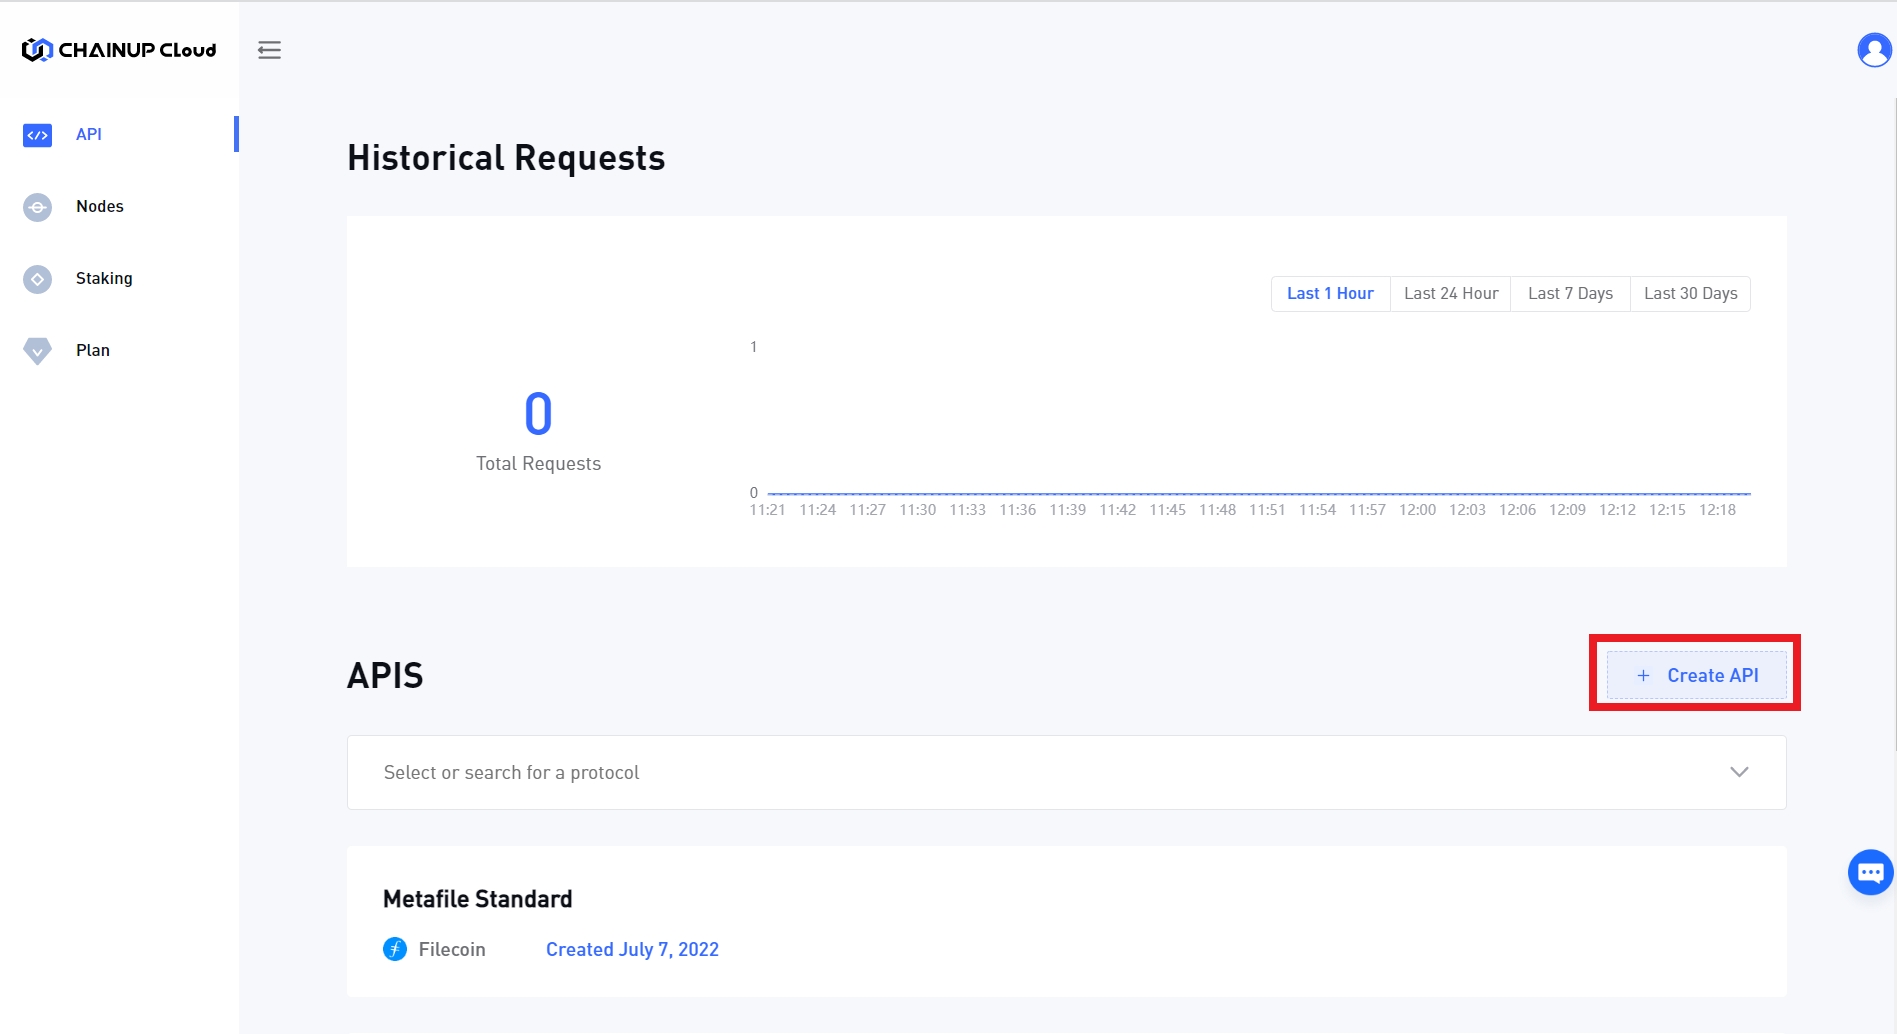Viewport: 1897px width, 1034px height.
Task: Open the Nodes menu item
Action: point(100,207)
